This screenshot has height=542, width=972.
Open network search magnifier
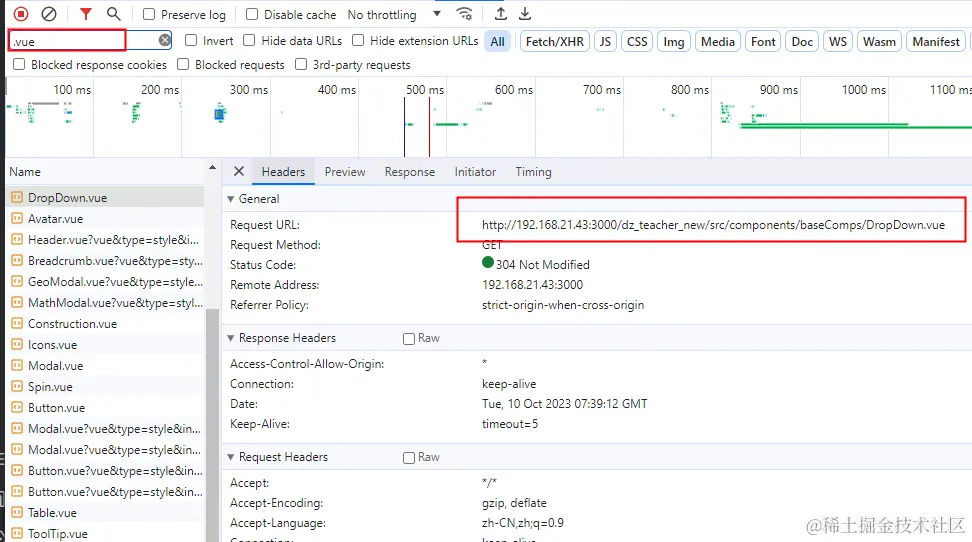coord(113,14)
